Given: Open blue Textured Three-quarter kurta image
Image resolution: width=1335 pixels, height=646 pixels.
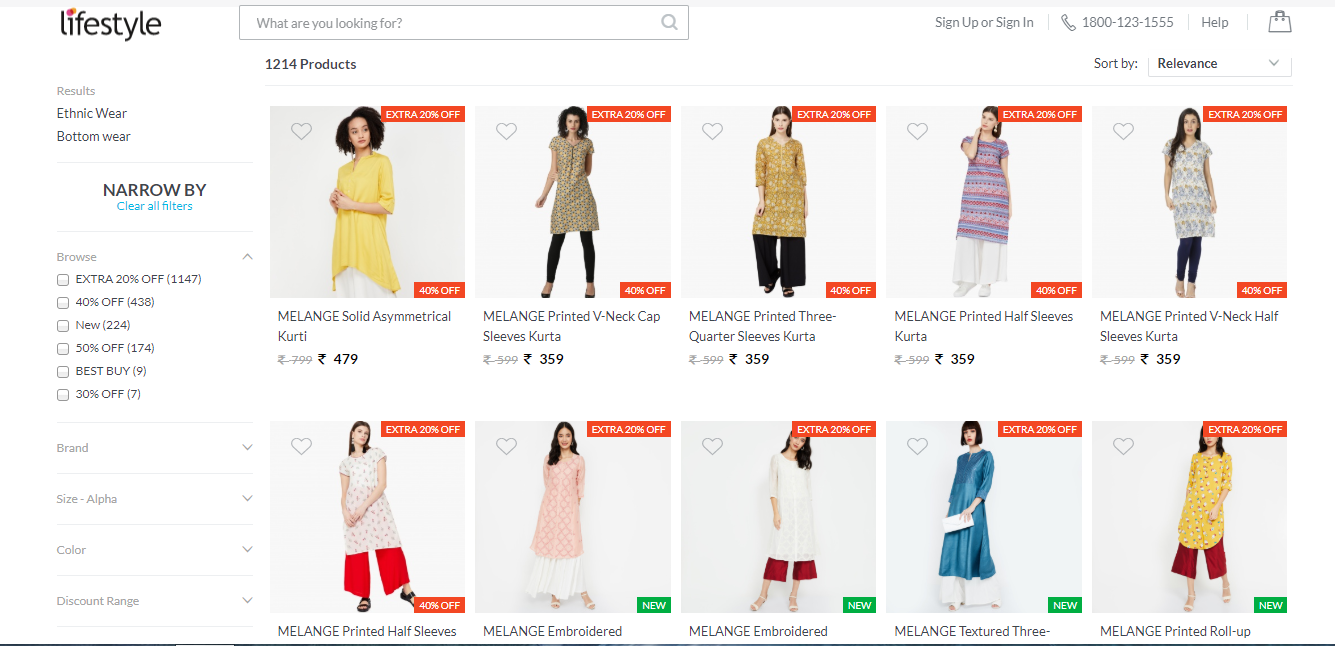Looking at the screenshot, I should pyautogui.click(x=984, y=517).
